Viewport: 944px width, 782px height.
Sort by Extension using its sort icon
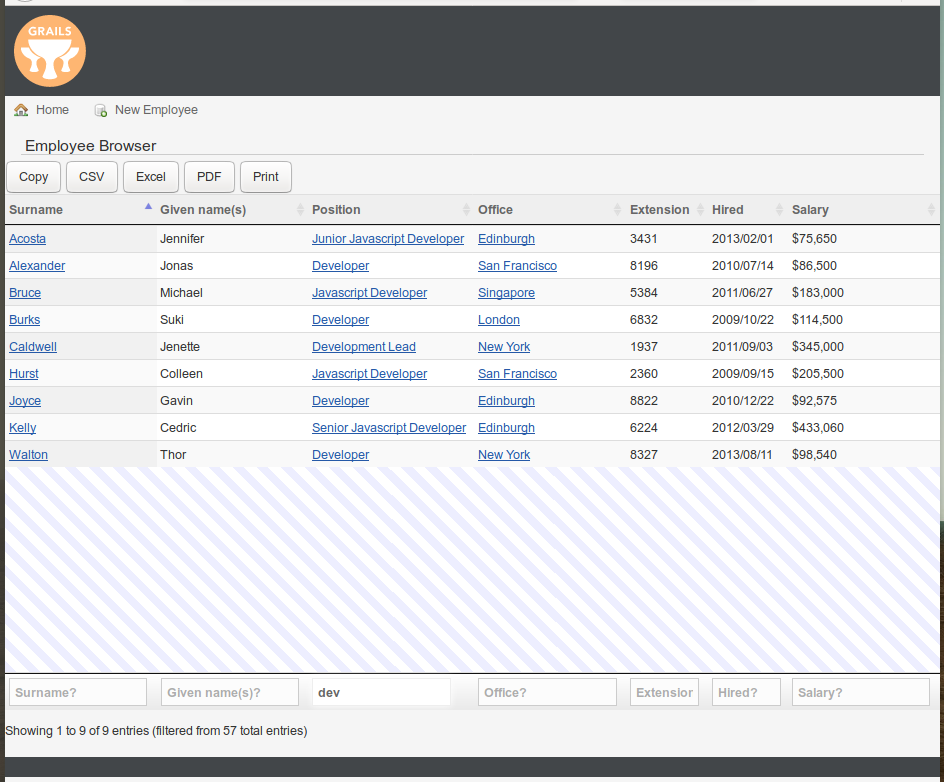click(700, 210)
